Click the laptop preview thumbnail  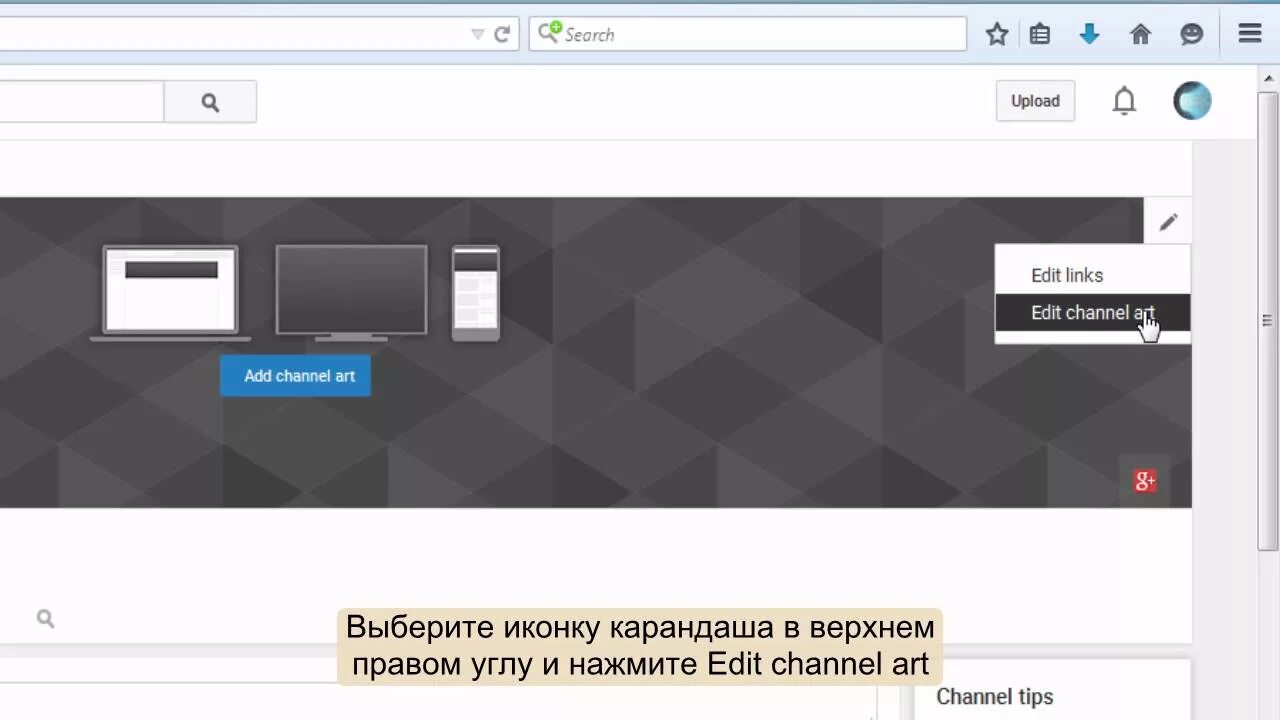click(x=170, y=293)
